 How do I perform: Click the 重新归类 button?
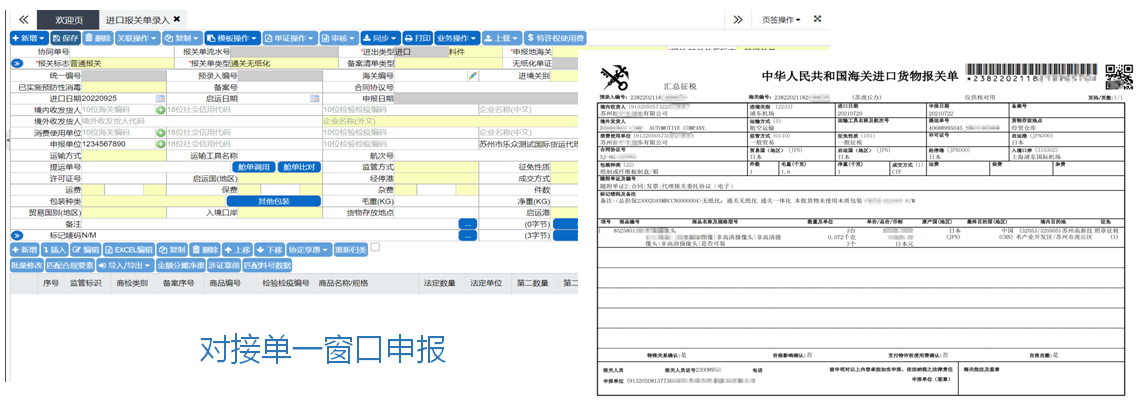pyautogui.click(x=351, y=249)
